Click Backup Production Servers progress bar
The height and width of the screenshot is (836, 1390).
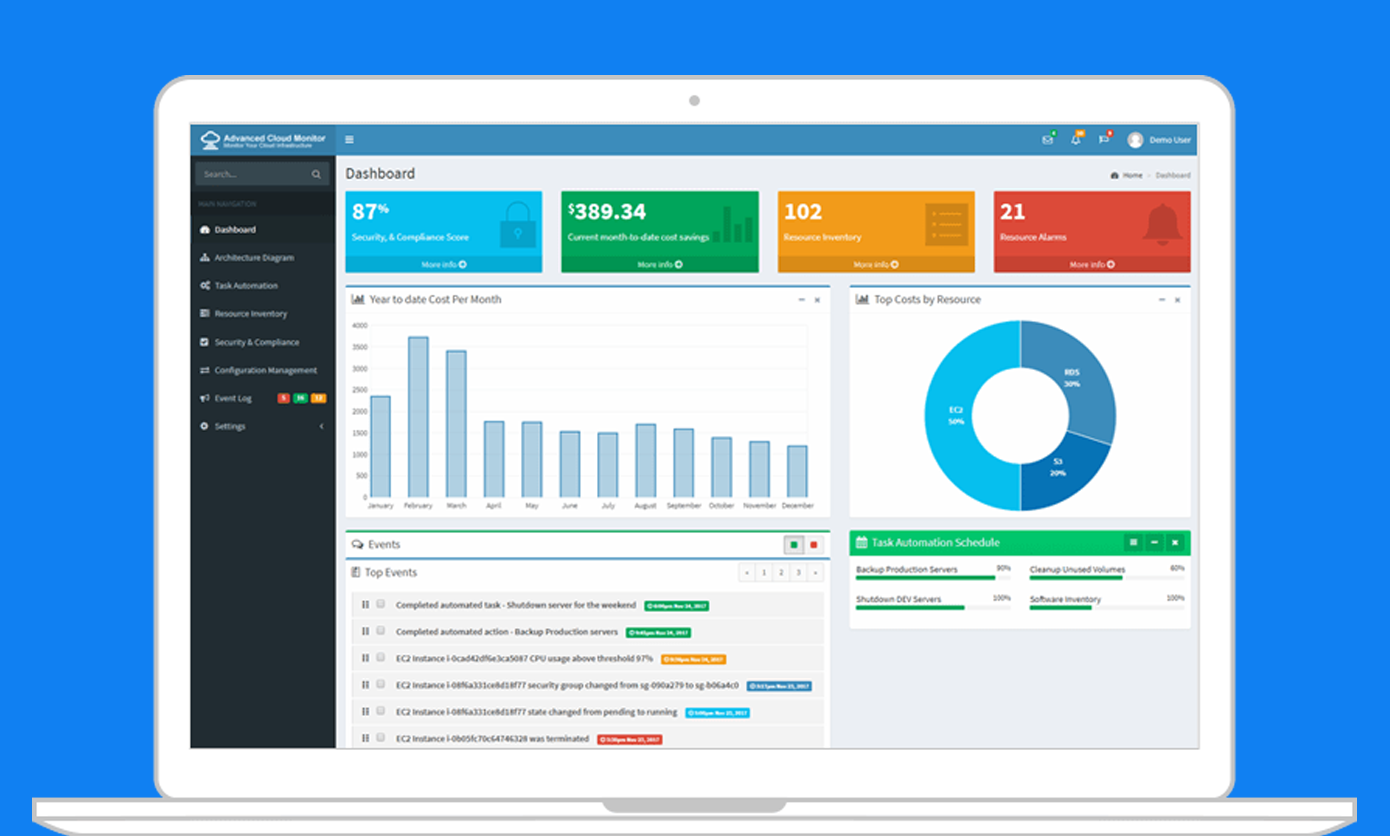coord(933,578)
